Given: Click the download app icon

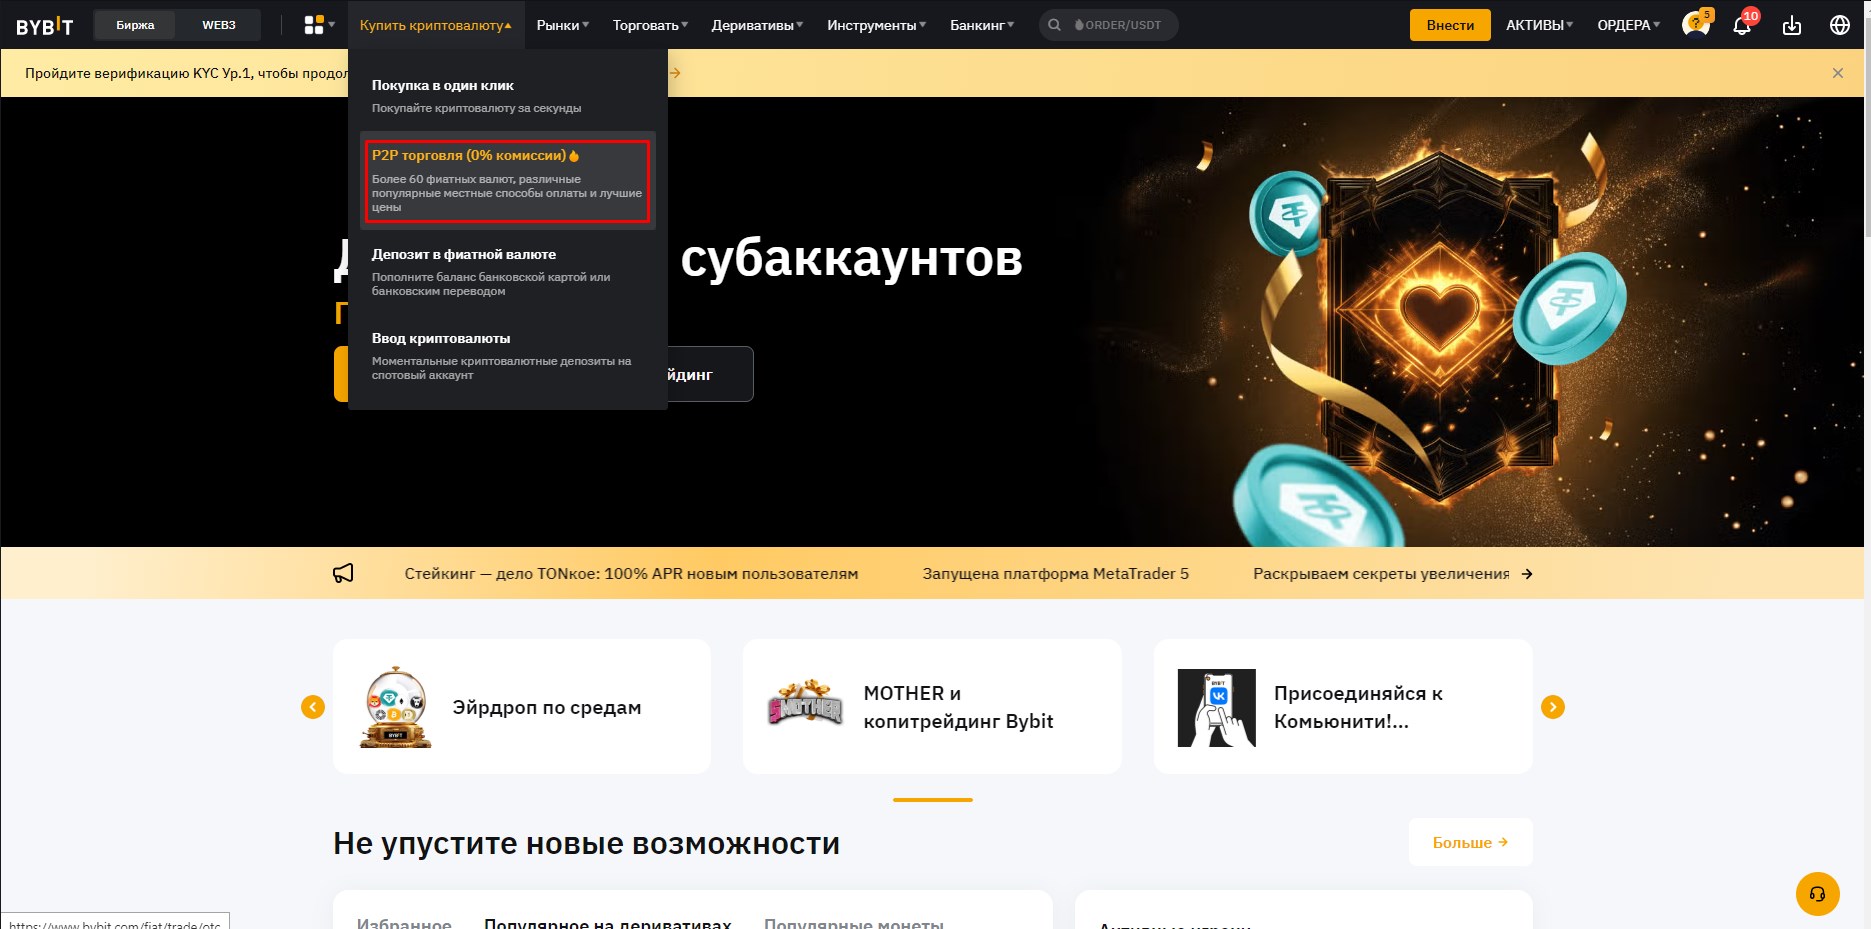Looking at the screenshot, I should pos(1792,25).
